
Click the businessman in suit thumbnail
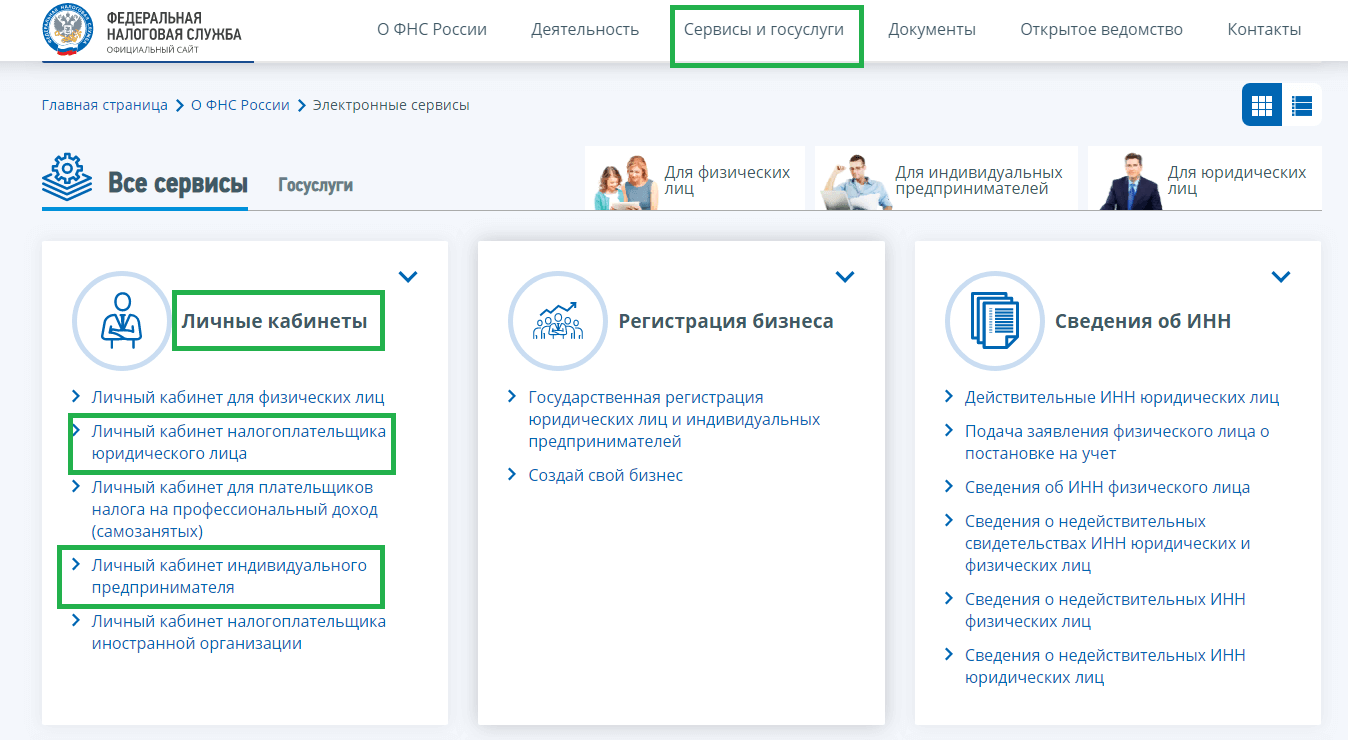(x=1131, y=181)
